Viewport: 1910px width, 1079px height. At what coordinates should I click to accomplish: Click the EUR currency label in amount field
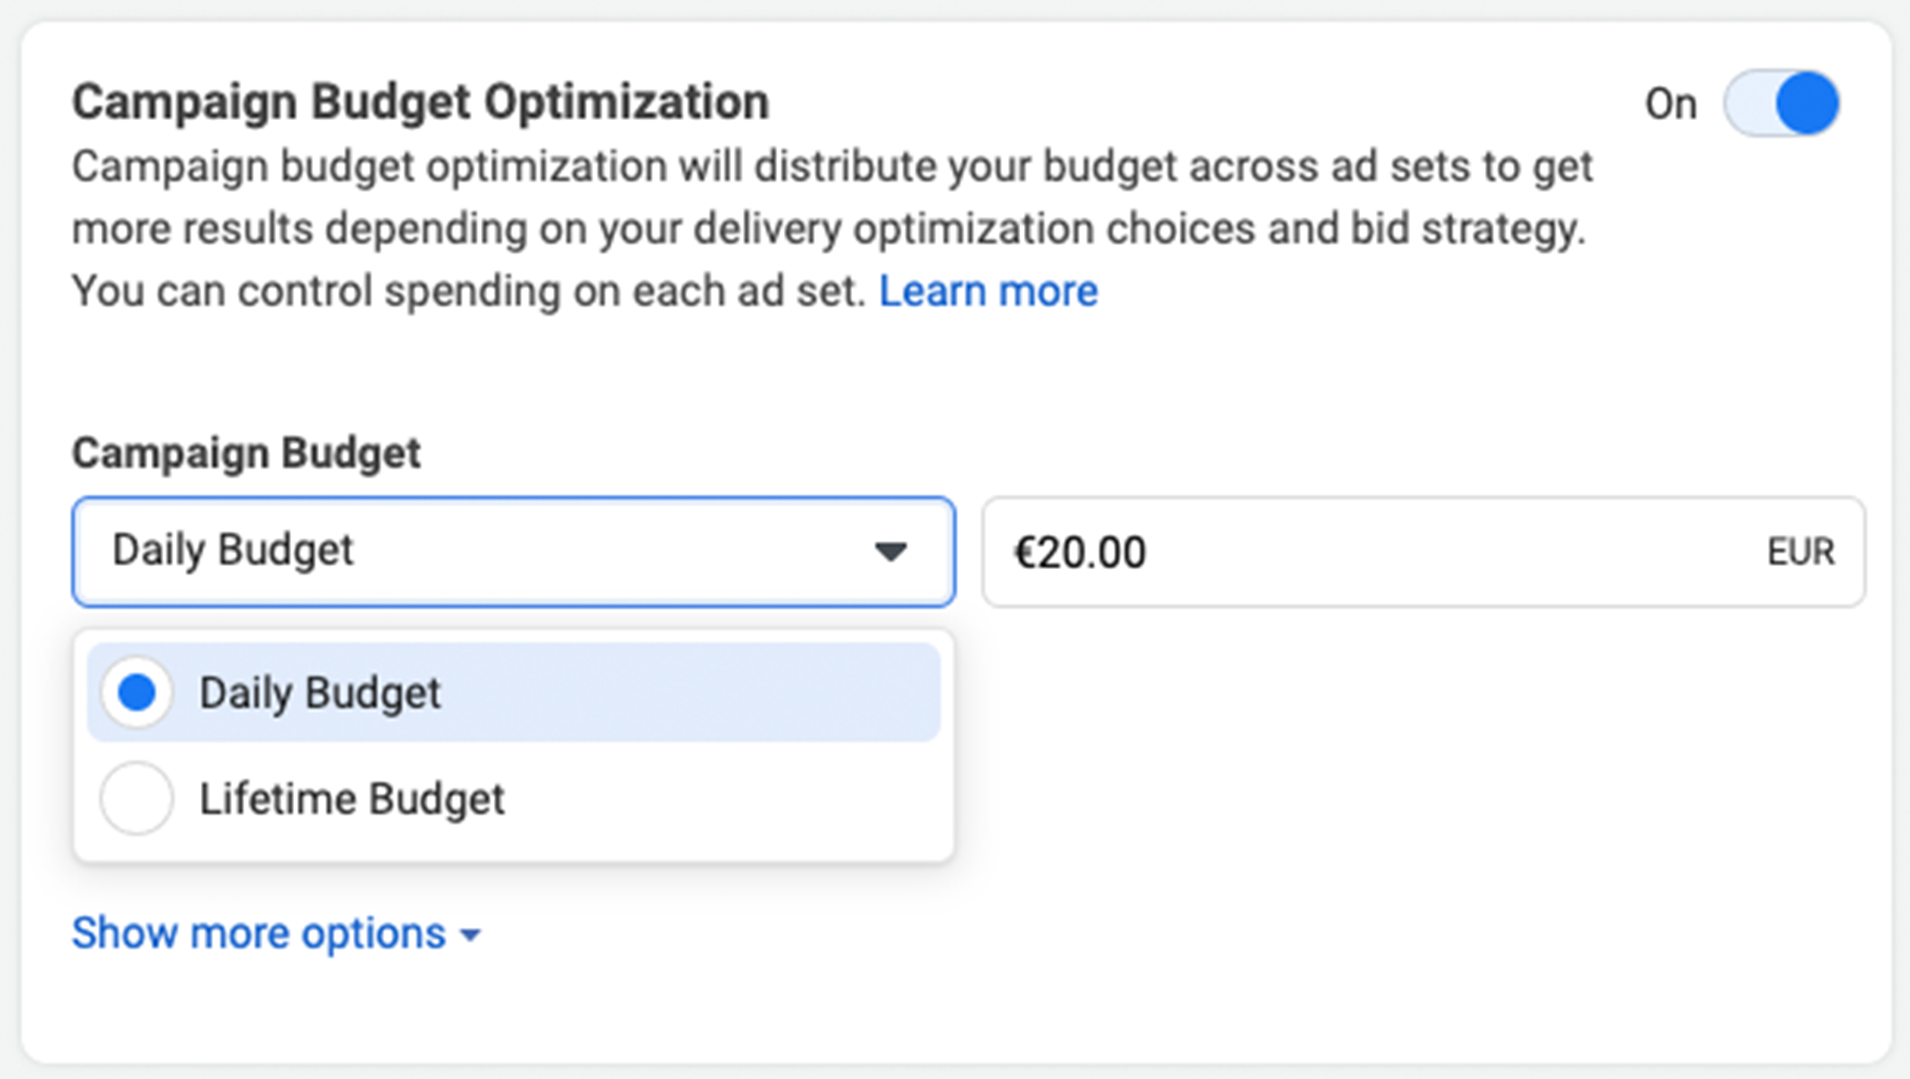click(1800, 552)
